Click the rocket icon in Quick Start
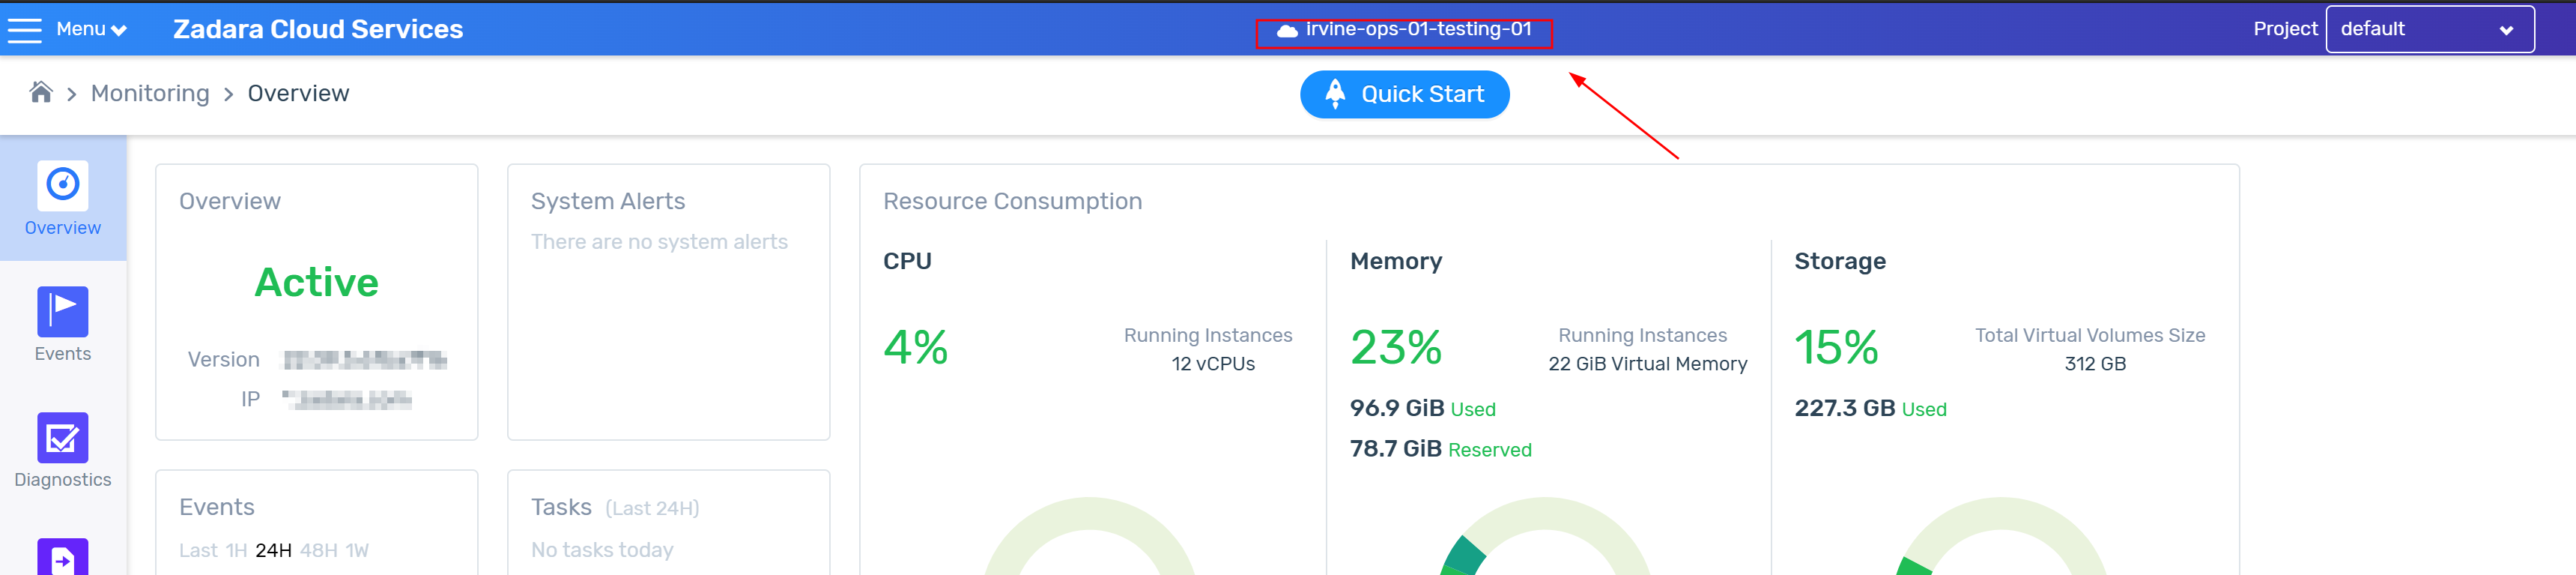 [x=1335, y=94]
